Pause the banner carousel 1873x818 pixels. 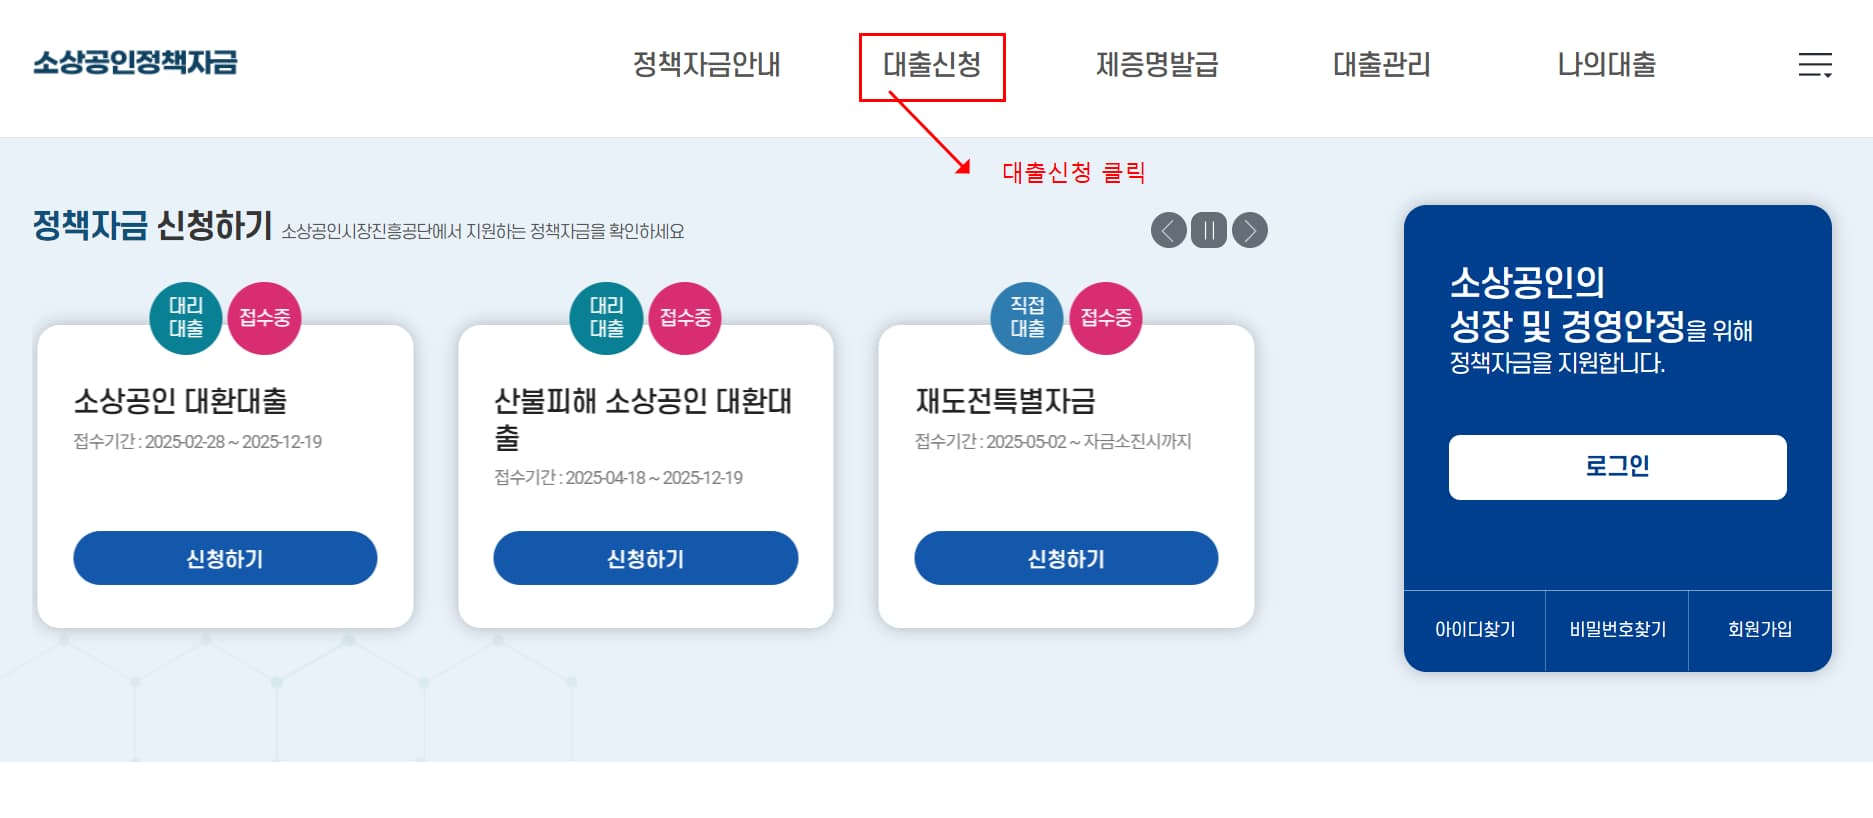(1208, 230)
